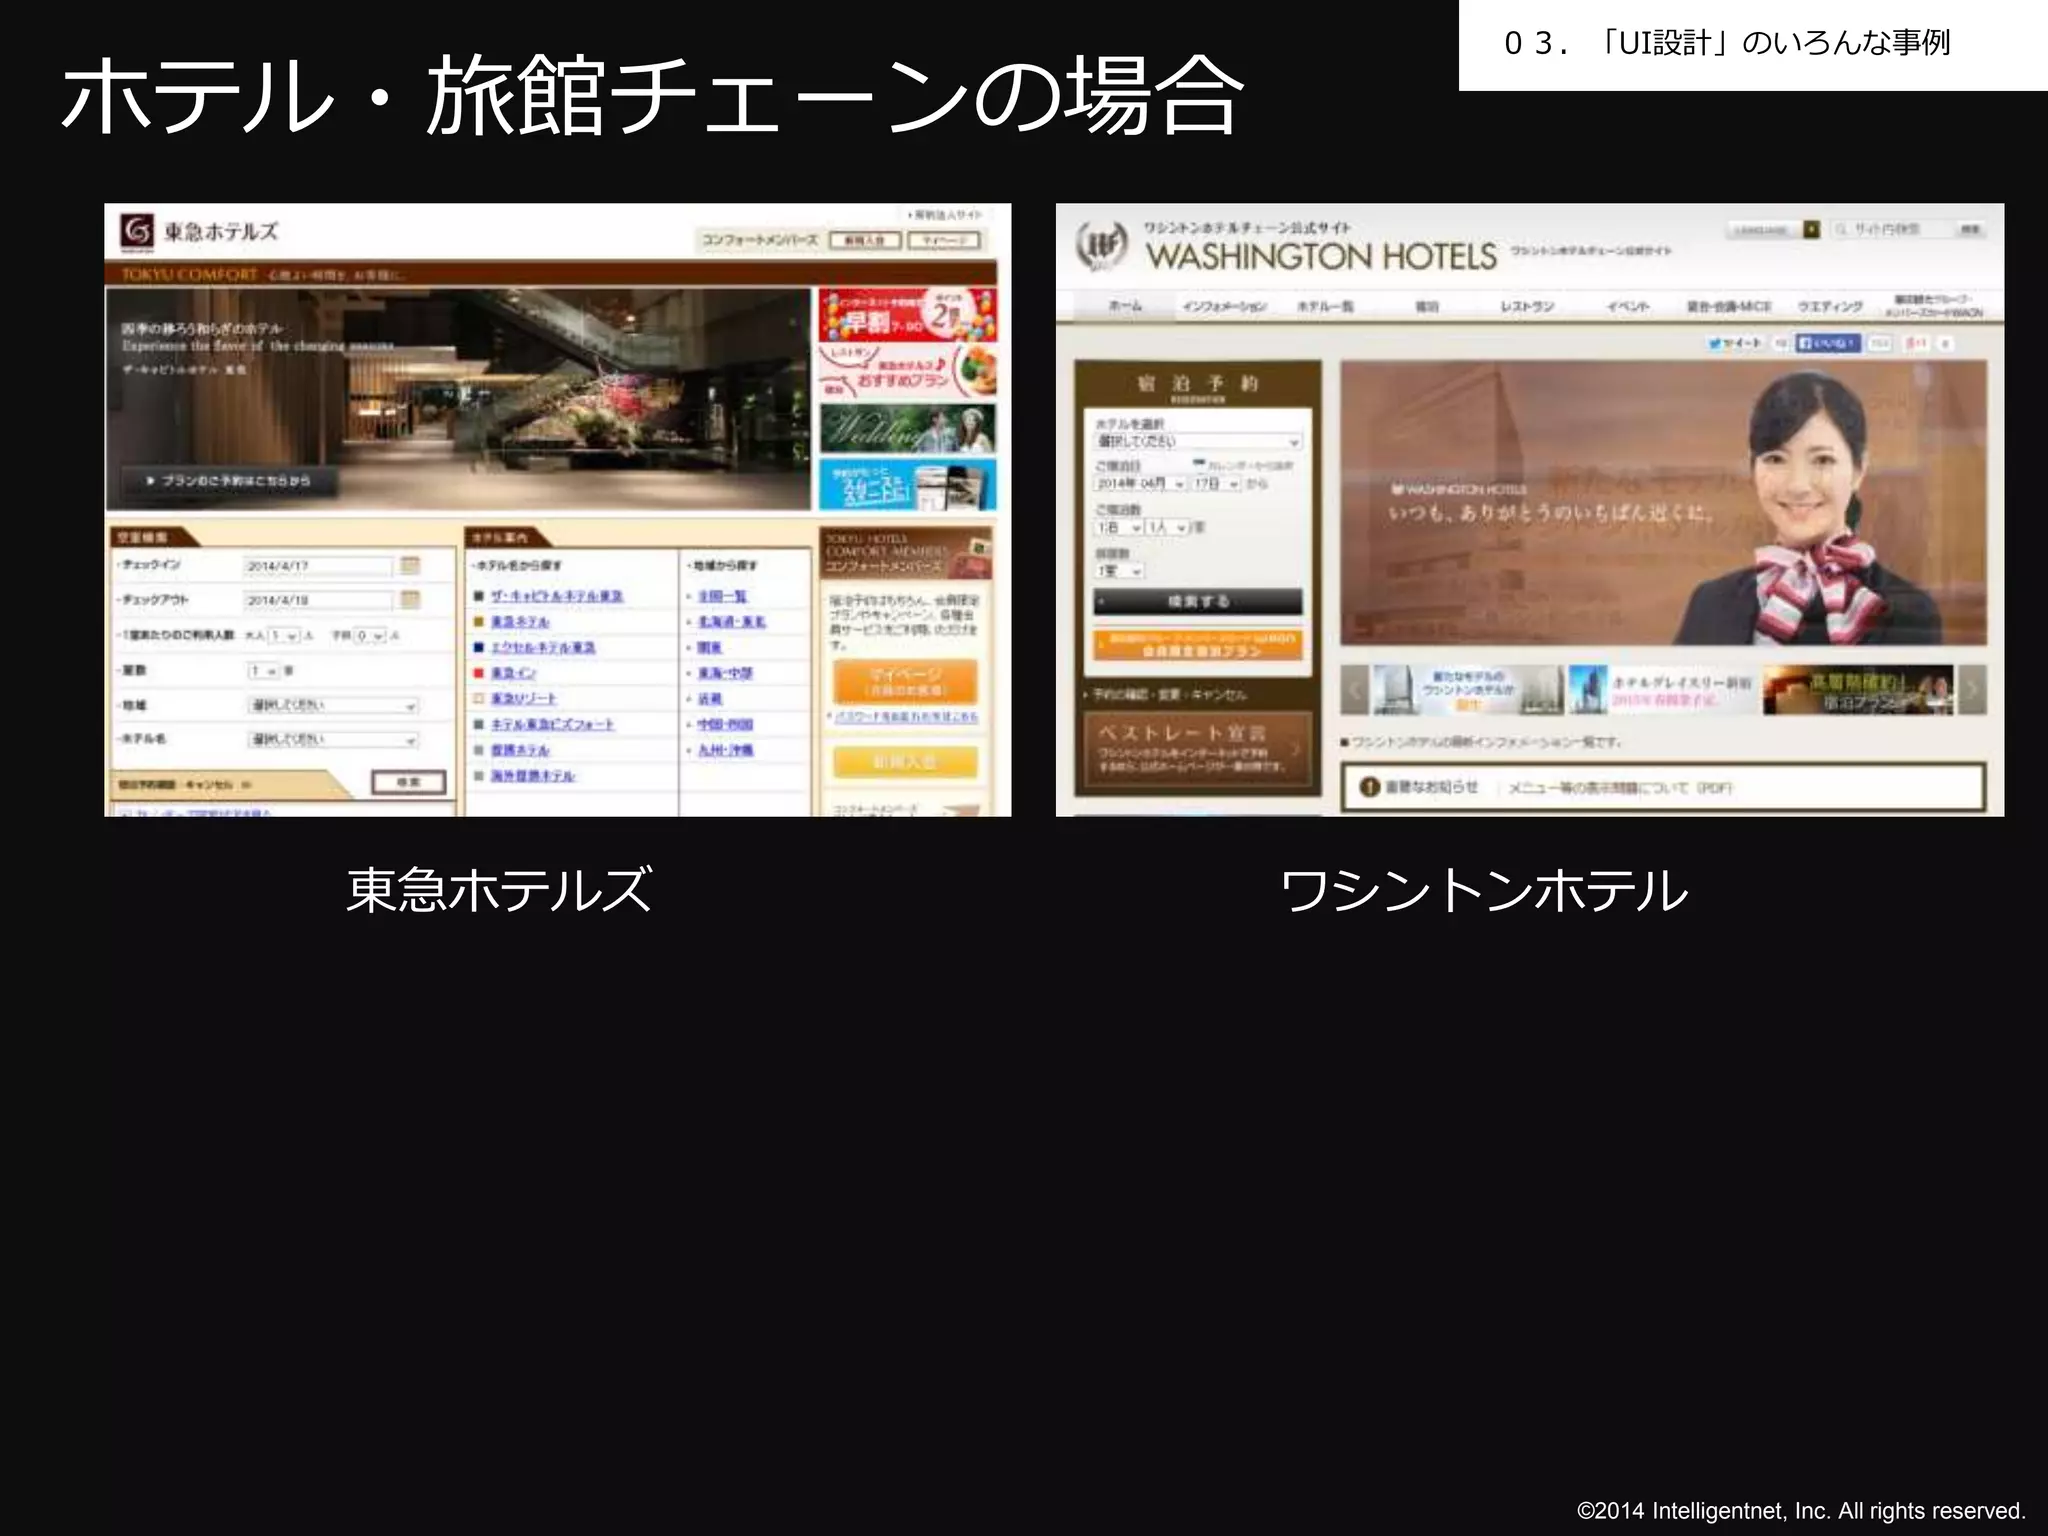Open the menu display PDF notice link
Image resolution: width=2048 pixels, height=1536 pixels.
1620,788
